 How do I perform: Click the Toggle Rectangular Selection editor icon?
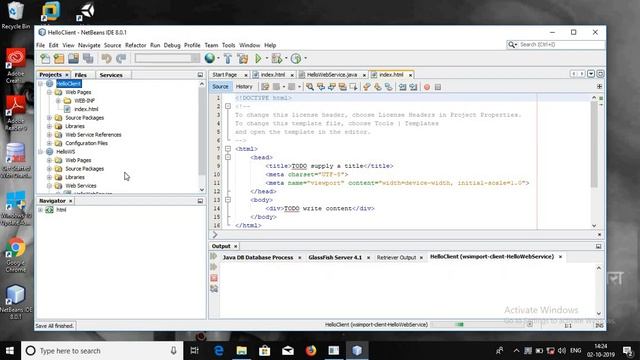point(353,87)
